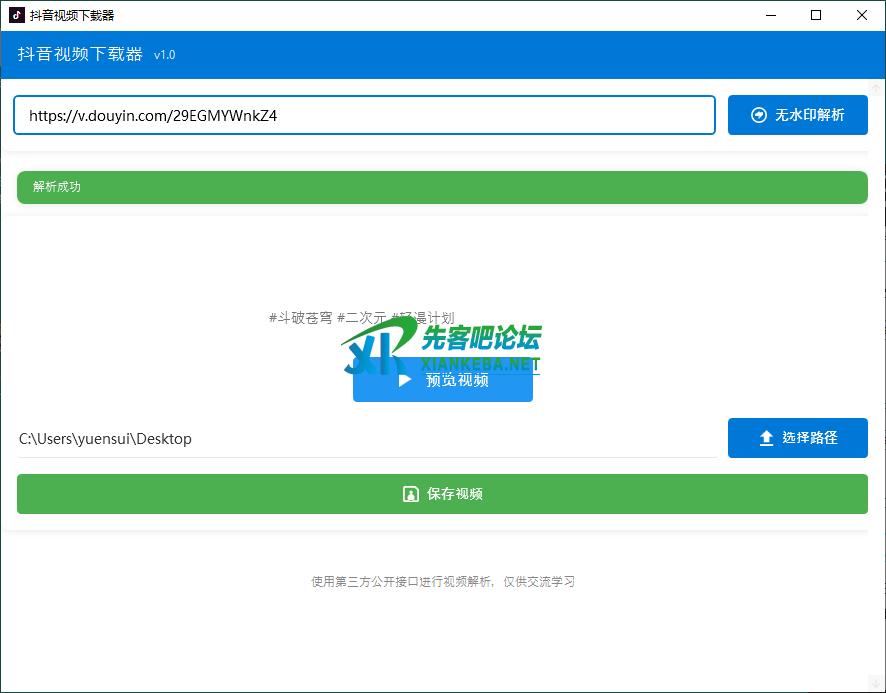Open preview using 预览视频 label
This screenshot has width=886, height=693.
pos(457,380)
